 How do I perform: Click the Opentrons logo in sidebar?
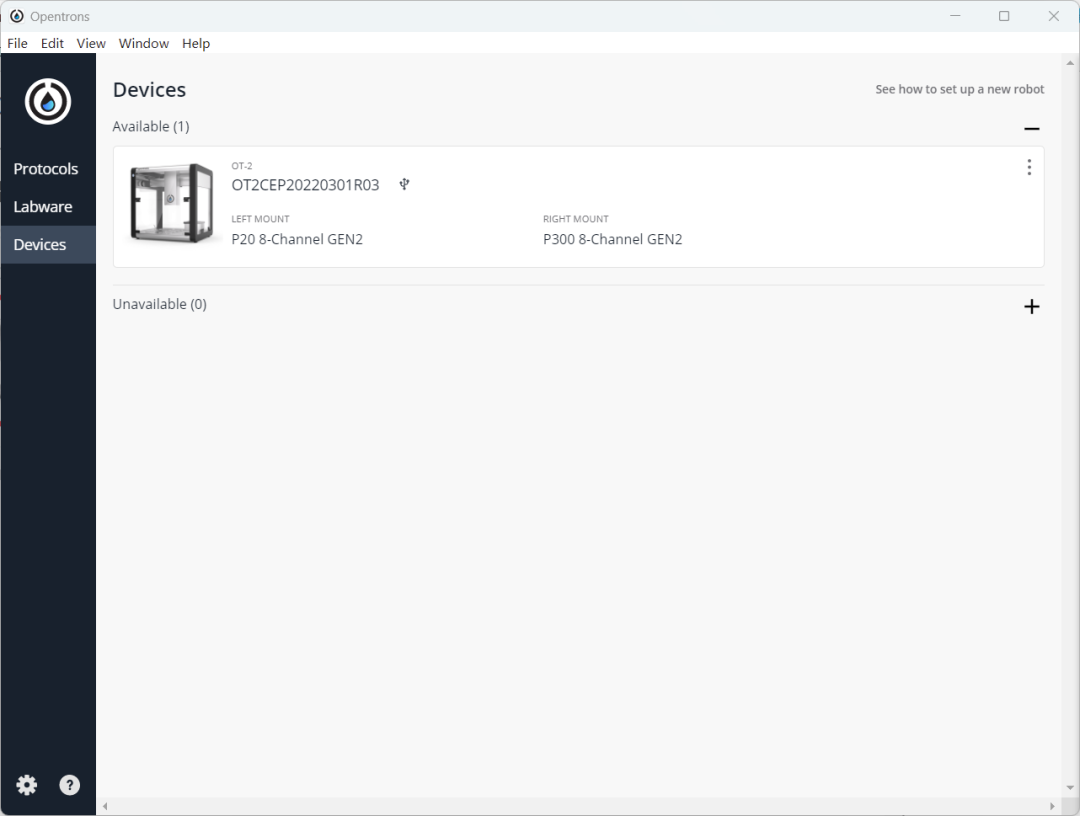tap(48, 102)
